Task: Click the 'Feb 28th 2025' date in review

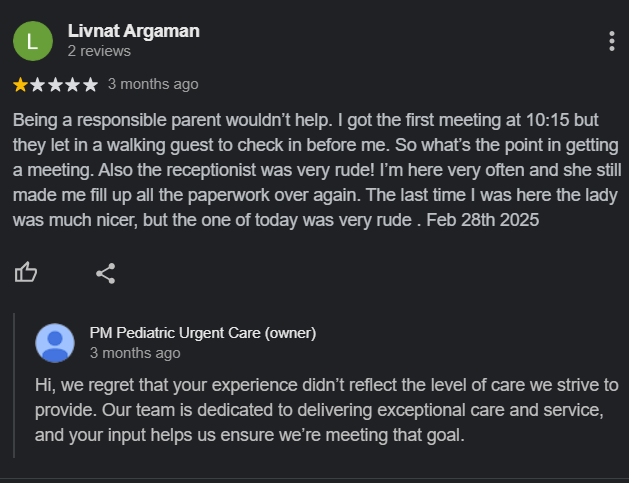Action: point(483,220)
